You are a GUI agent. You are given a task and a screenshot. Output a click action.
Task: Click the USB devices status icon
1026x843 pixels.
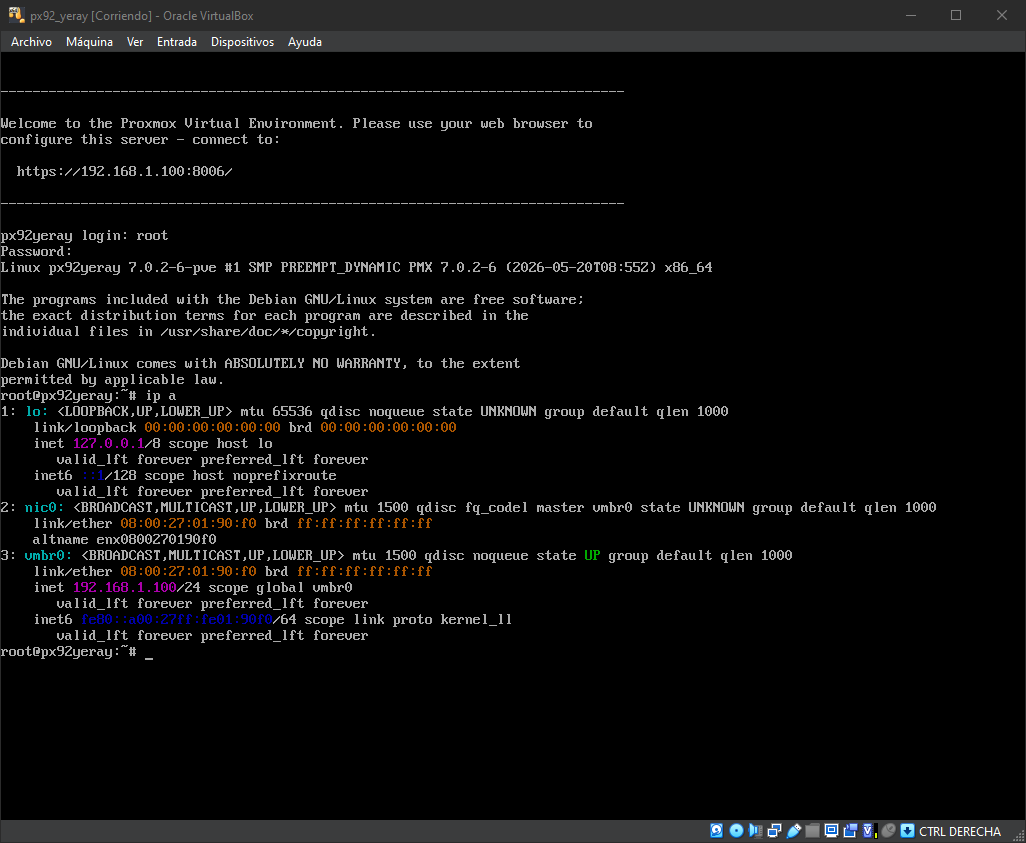[x=794, y=831]
